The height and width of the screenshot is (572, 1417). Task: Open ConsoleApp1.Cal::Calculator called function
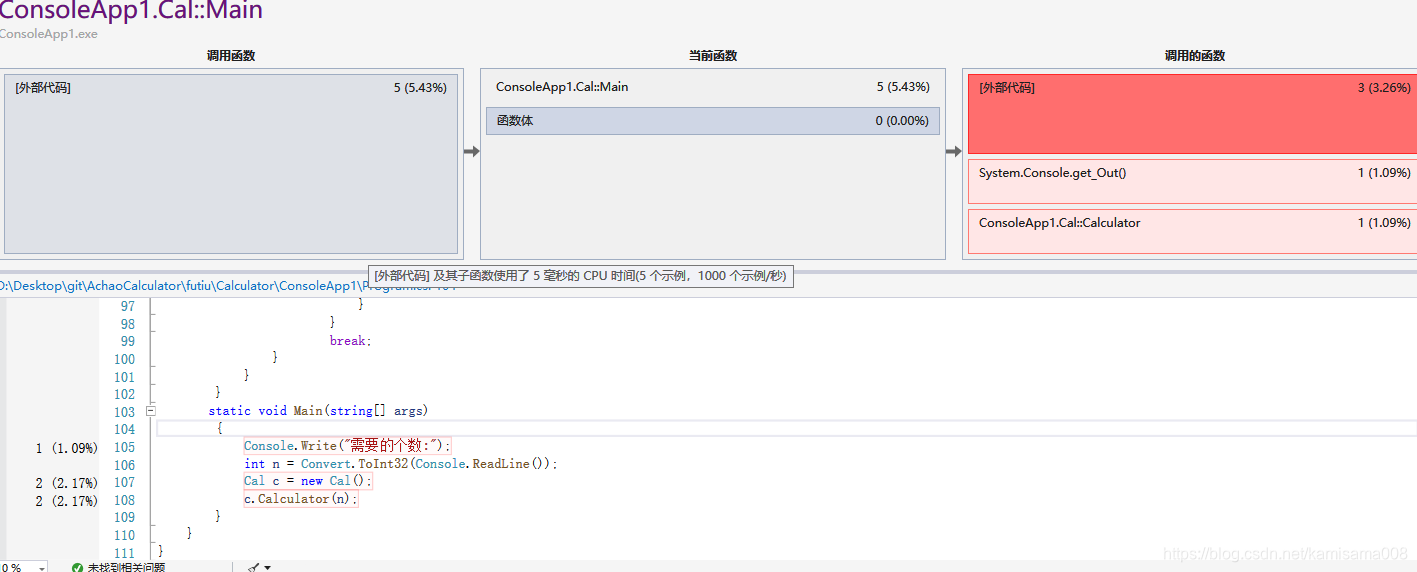click(1192, 231)
